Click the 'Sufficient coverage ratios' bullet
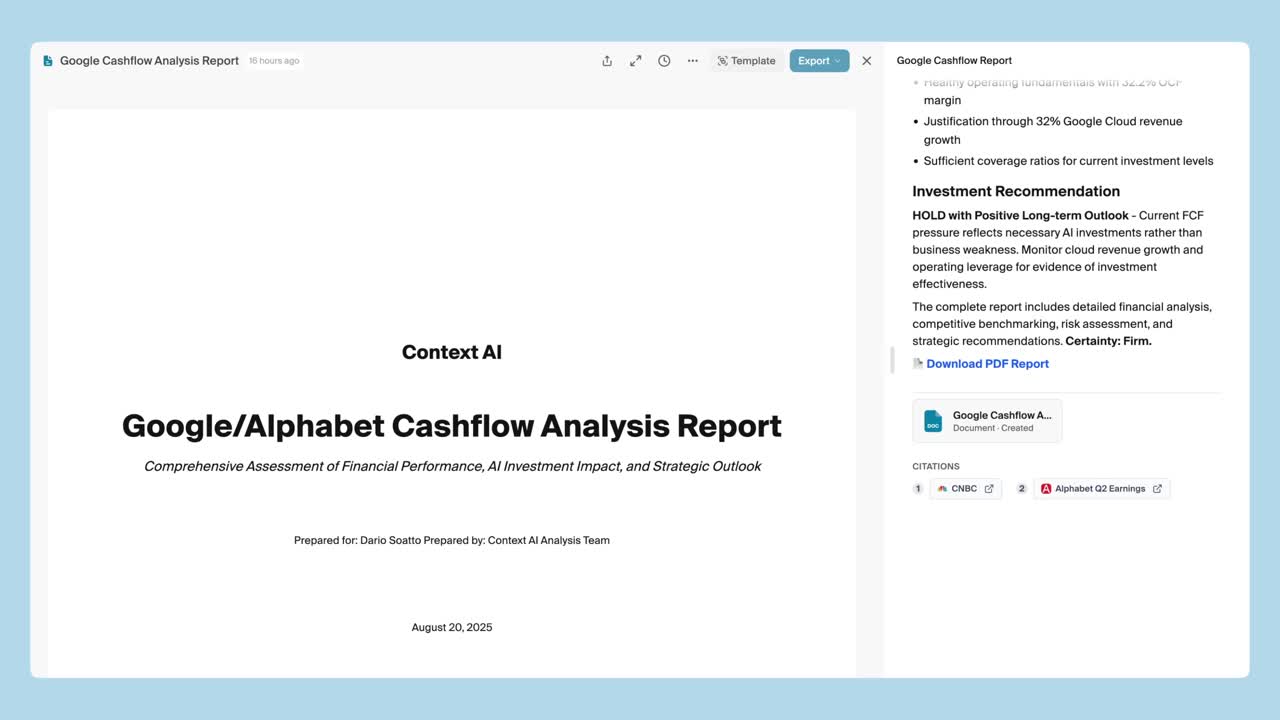The image size is (1280, 720). (x=1068, y=161)
